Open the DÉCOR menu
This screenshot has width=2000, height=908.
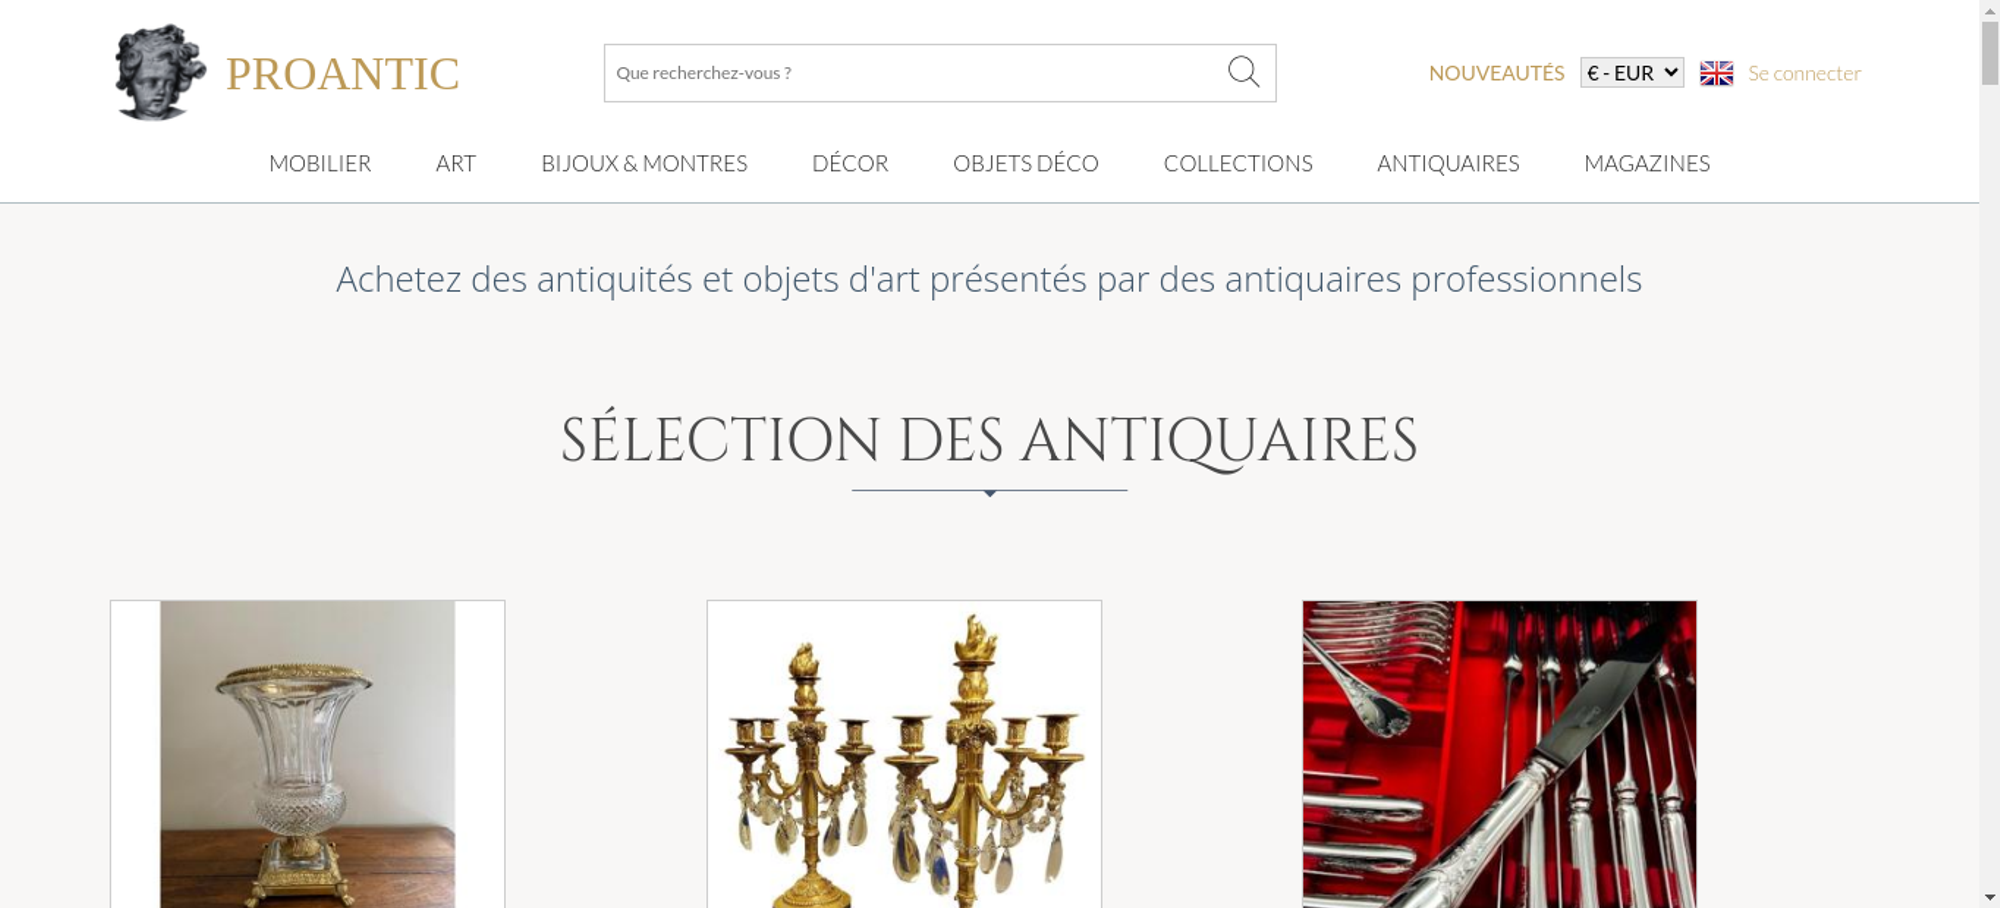click(x=850, y=163)
